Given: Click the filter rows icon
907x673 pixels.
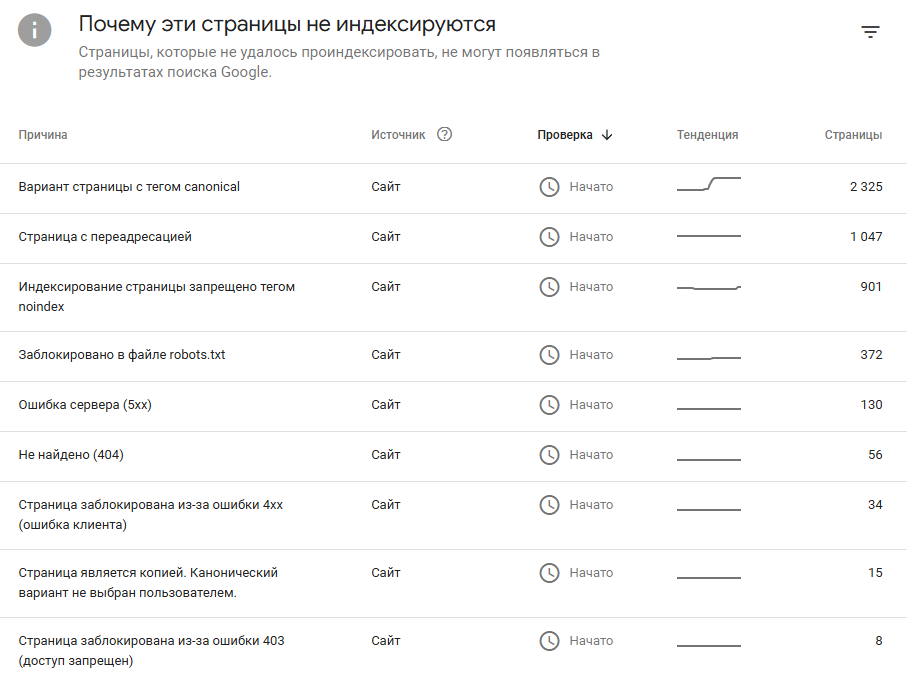Looking at the screenshot, I should [870, 32].
